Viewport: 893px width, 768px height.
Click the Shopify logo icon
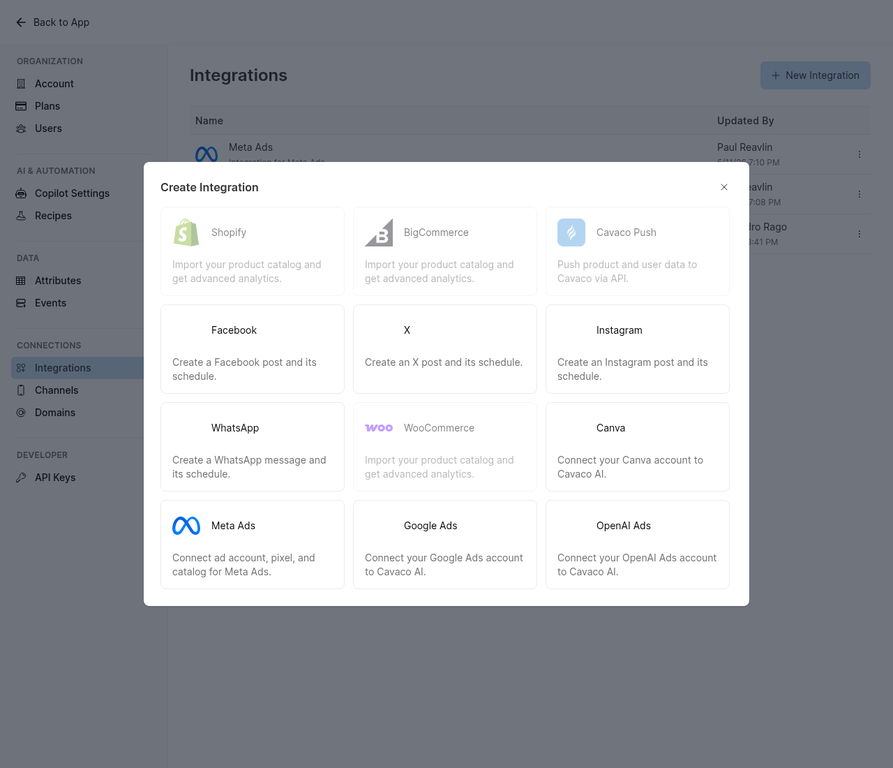tap(186, 232)
